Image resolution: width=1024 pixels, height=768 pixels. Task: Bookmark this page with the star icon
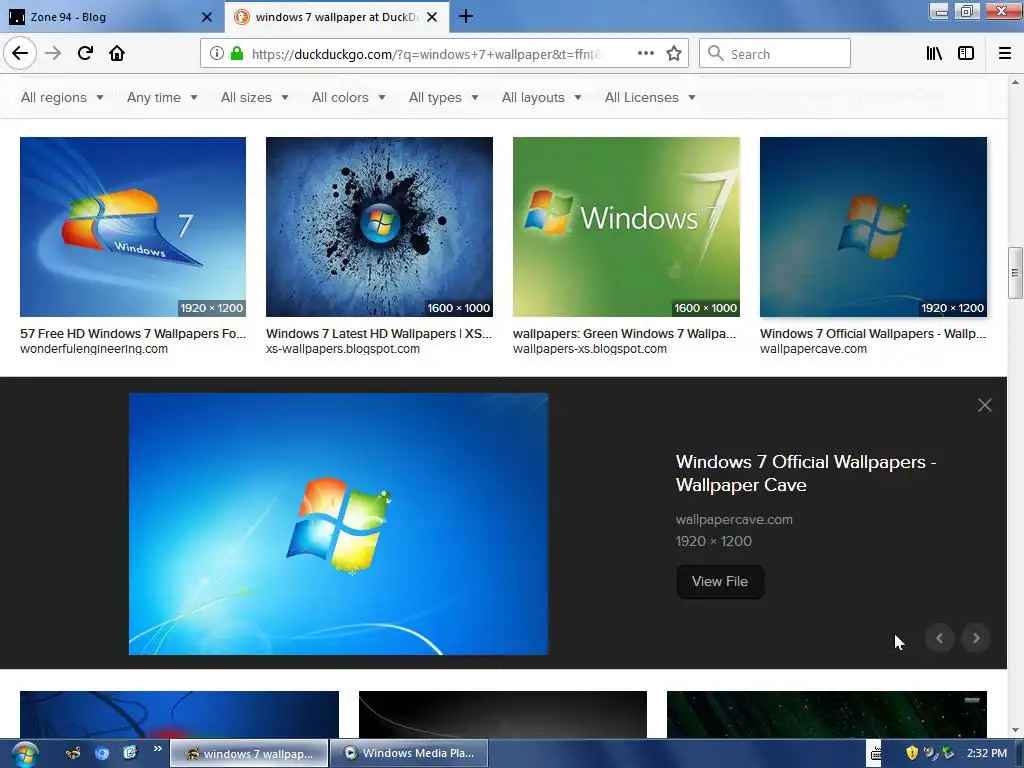coord(674,54)
